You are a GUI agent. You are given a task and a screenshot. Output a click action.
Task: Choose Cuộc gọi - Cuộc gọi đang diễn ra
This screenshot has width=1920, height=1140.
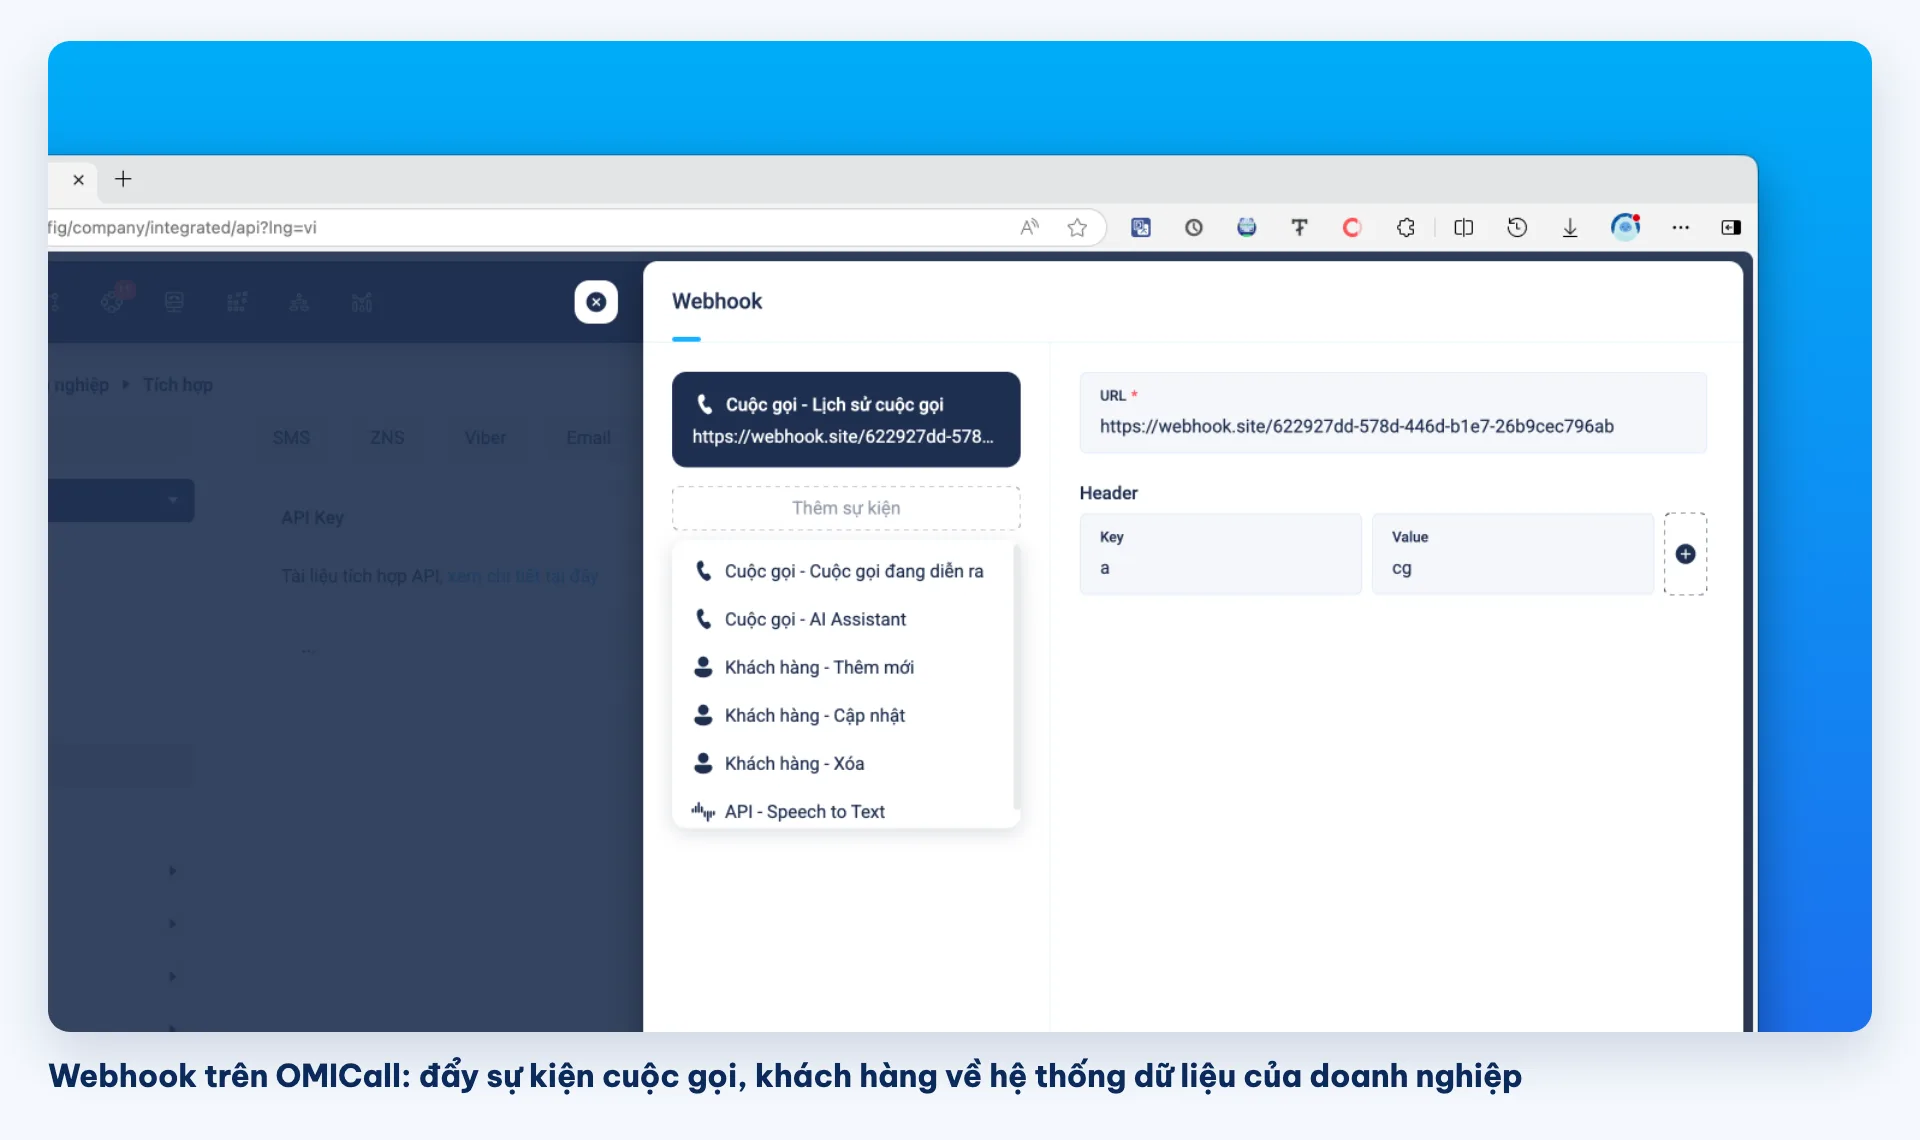(846, 571)
